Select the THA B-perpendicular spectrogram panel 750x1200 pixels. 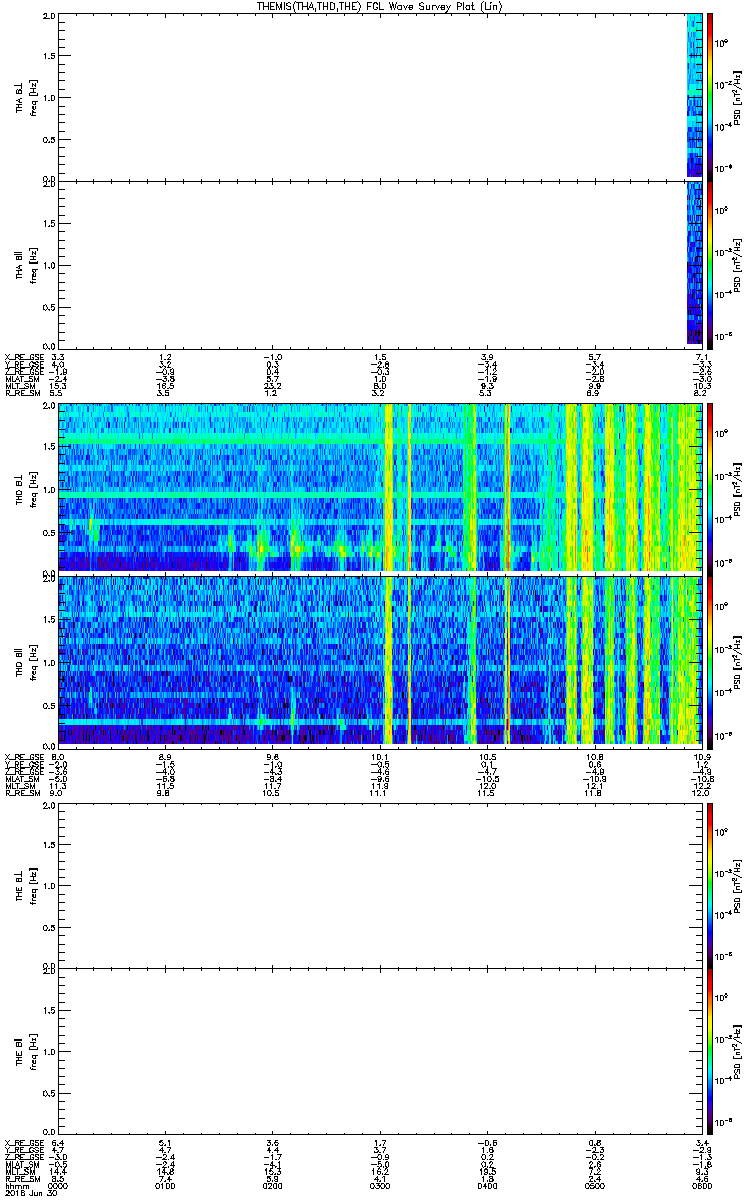tap(380, 96)
